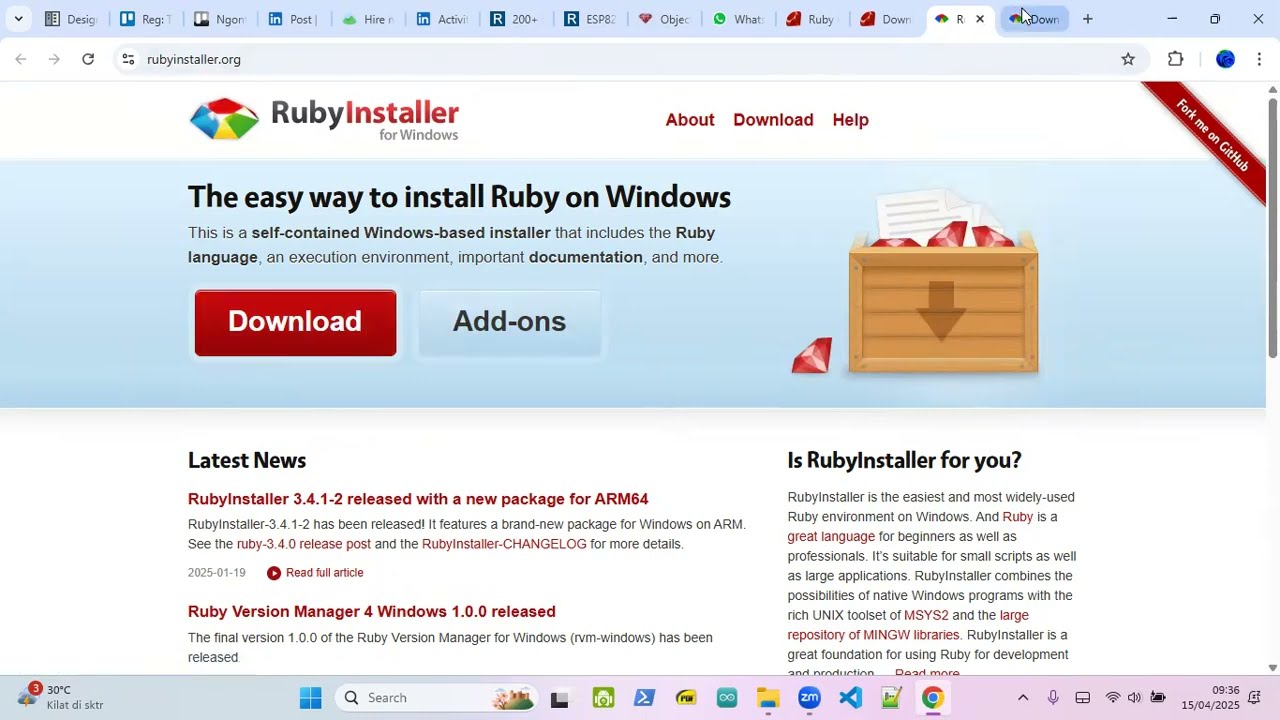Click the play icon beside Read full article
Viewport: 1280px width, 720px height.
[274, 573]
